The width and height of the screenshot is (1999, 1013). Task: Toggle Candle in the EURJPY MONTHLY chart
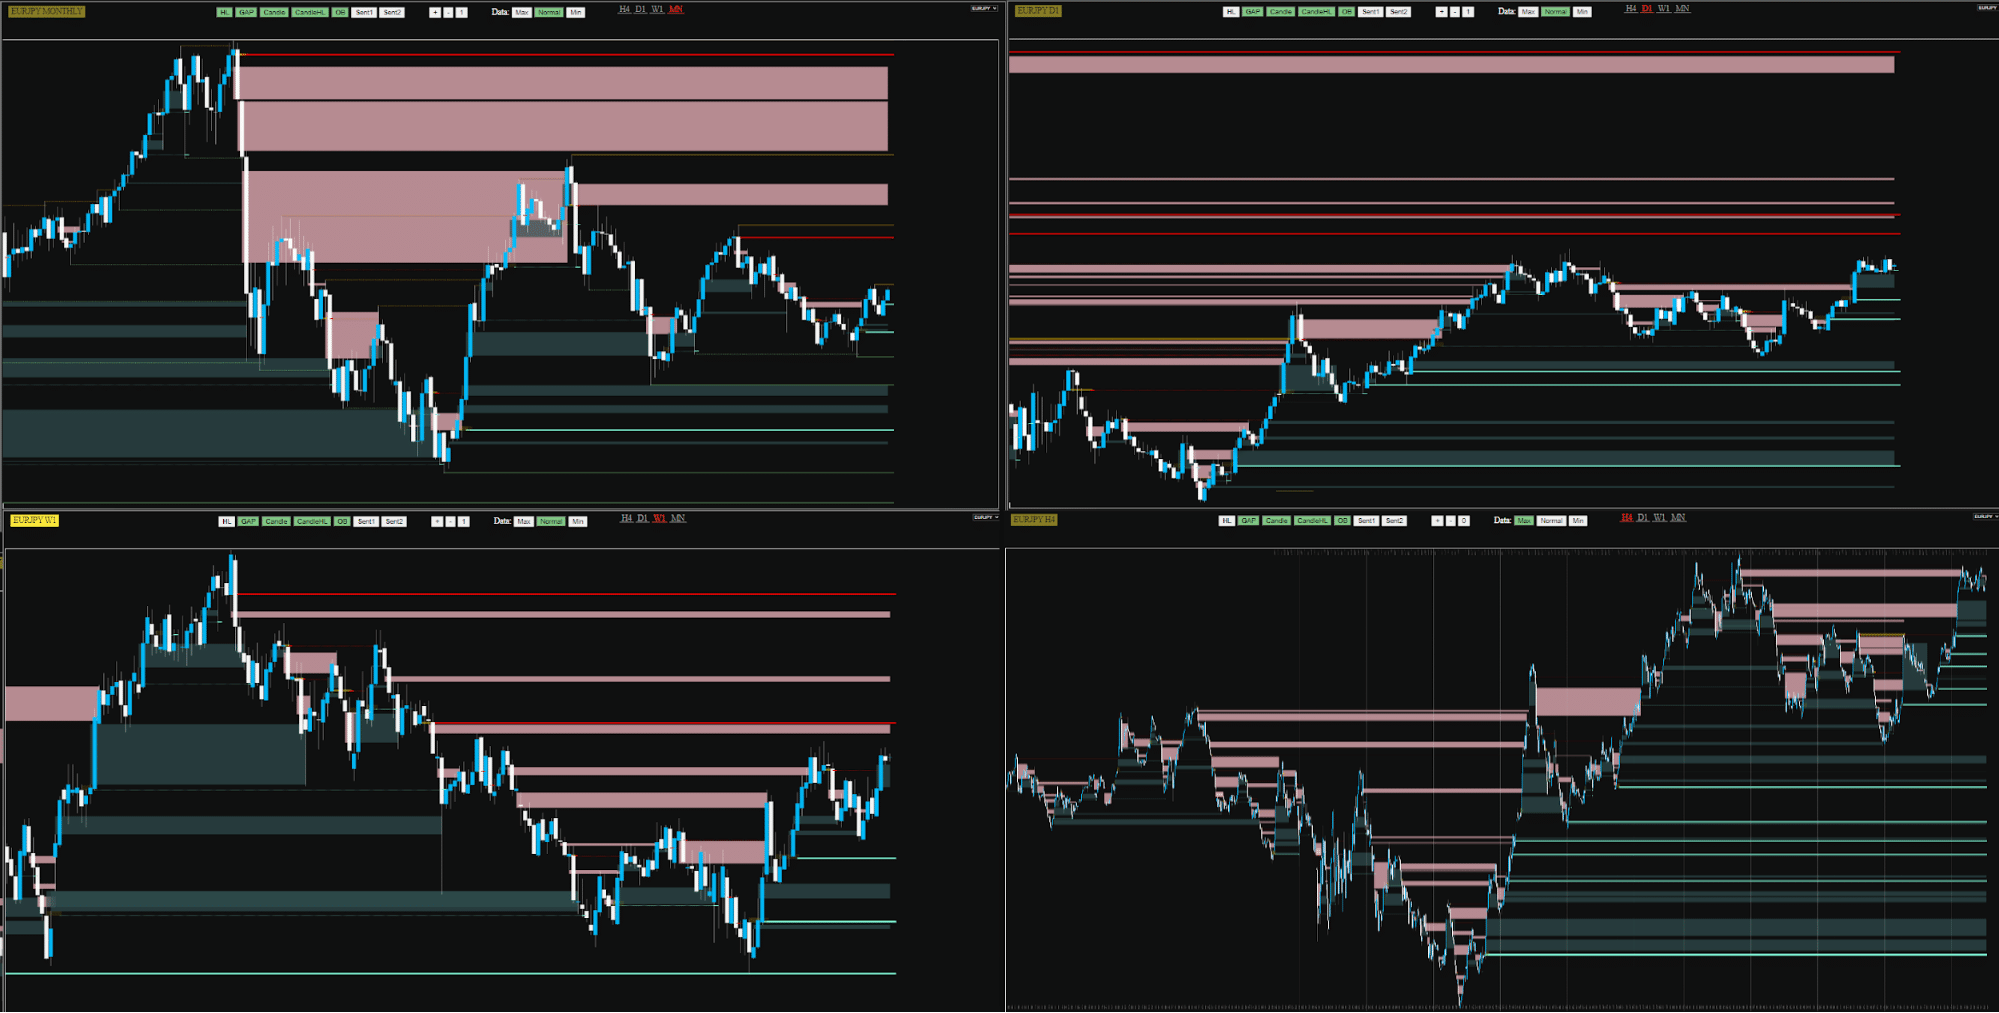274,12
